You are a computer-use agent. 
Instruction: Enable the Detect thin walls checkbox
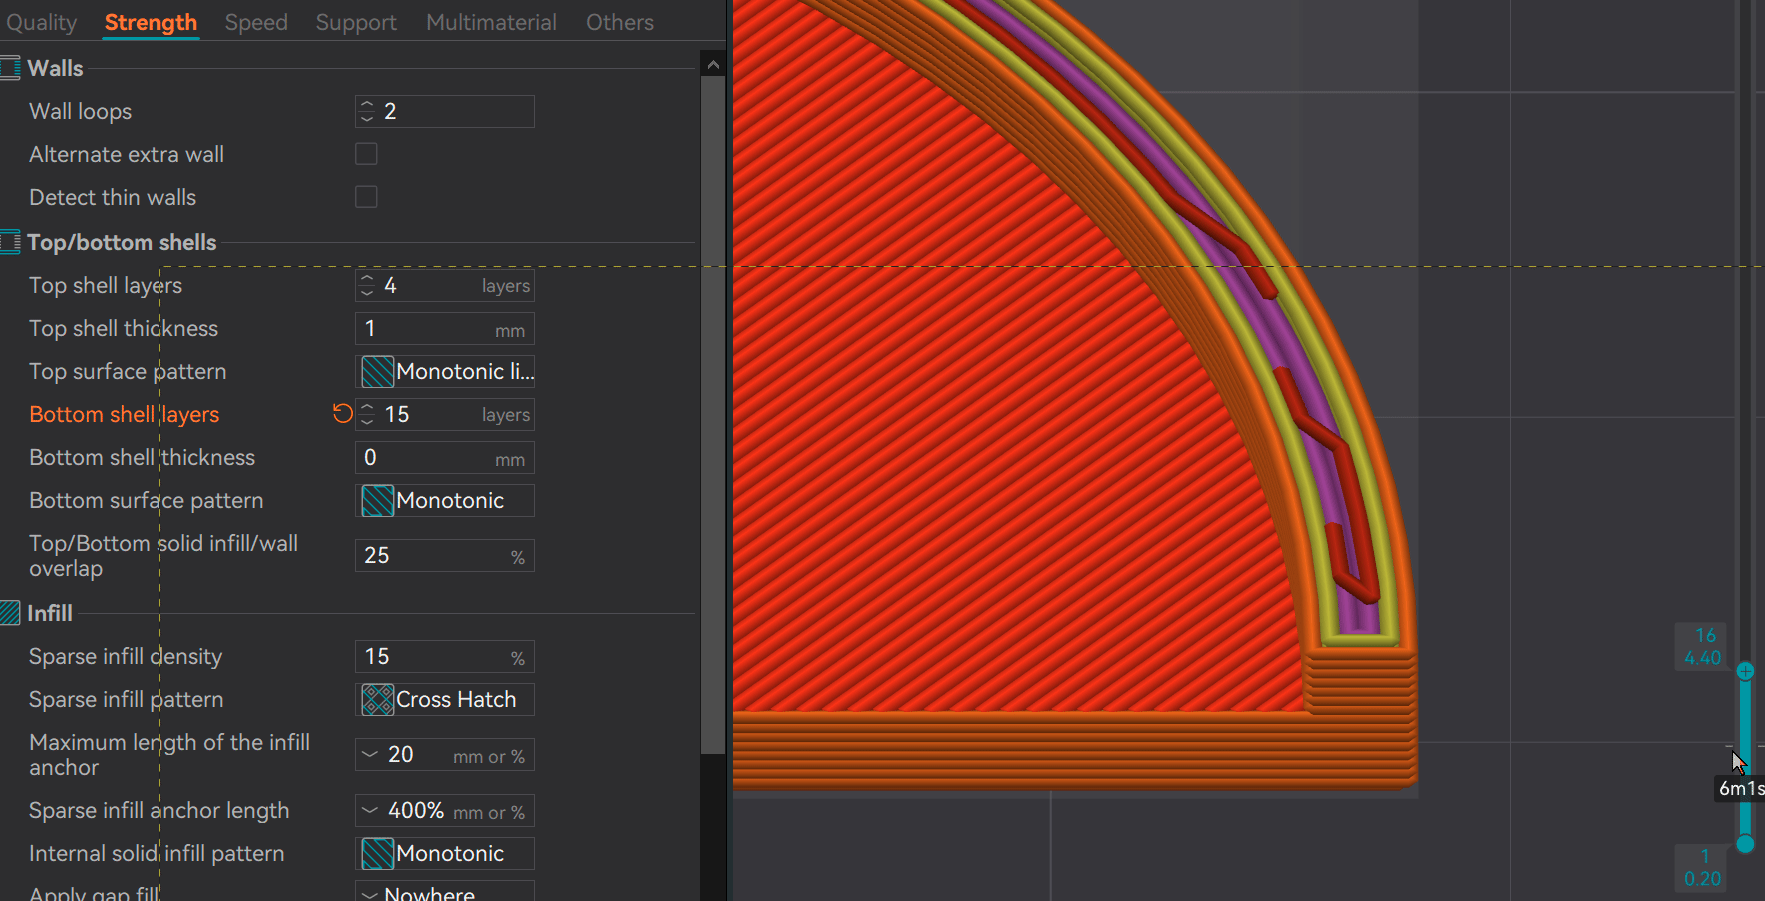pyautogui.click(x=367, y=197)
